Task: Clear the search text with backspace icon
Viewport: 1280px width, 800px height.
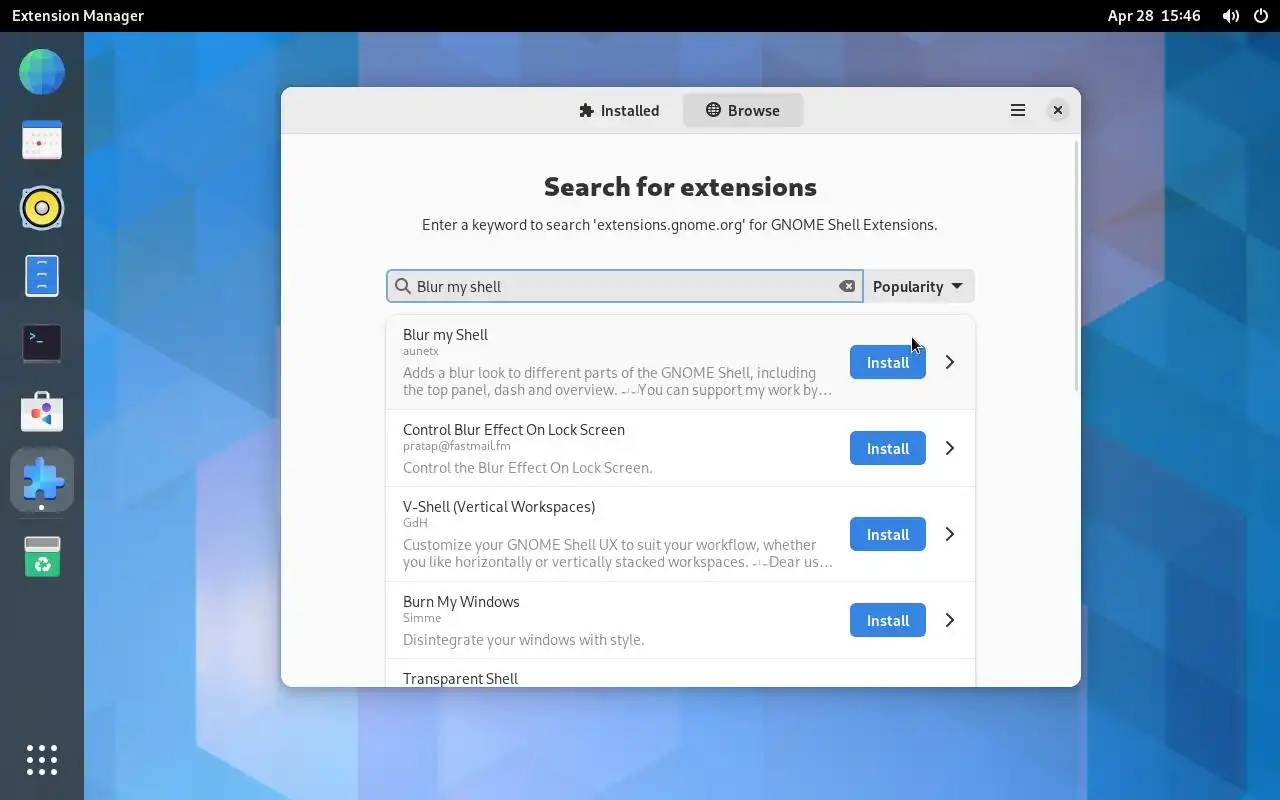Action: coord(847,286)
